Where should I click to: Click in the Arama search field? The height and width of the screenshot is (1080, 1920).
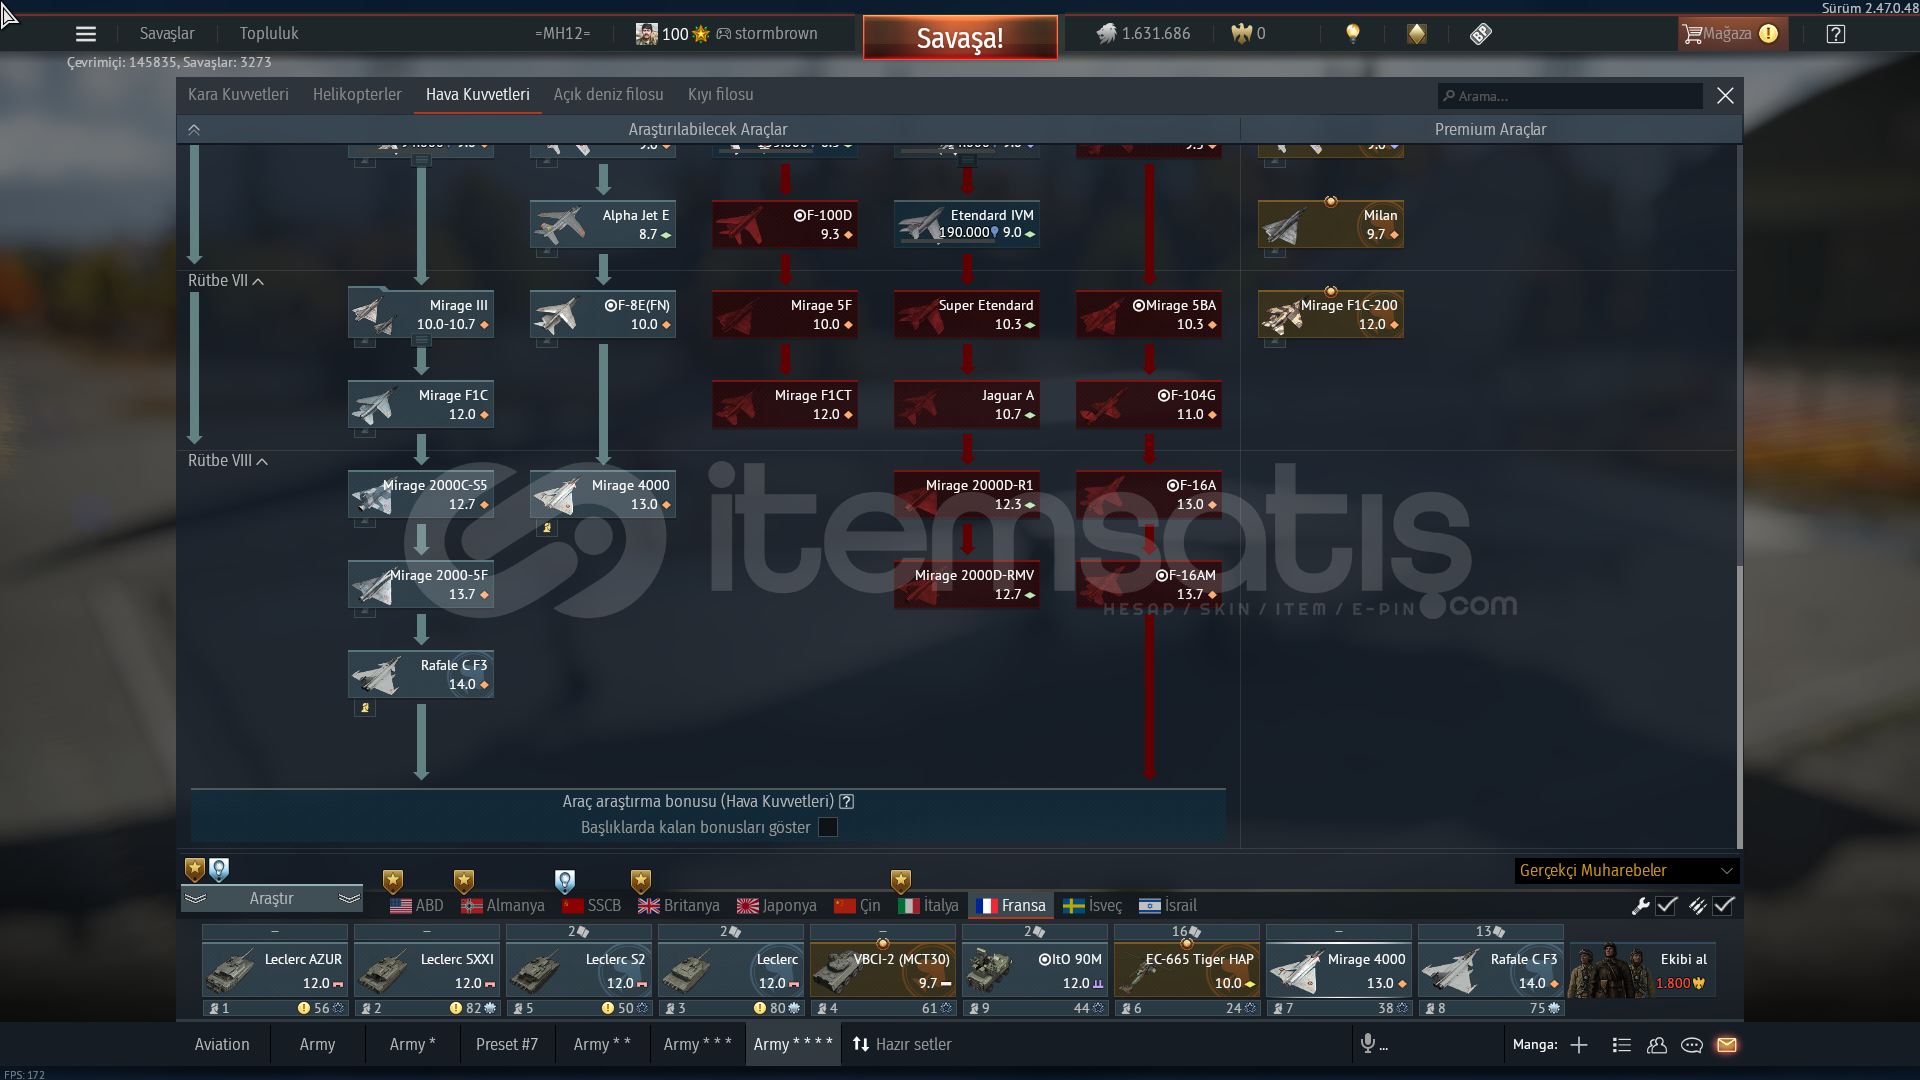point(1570,96)
